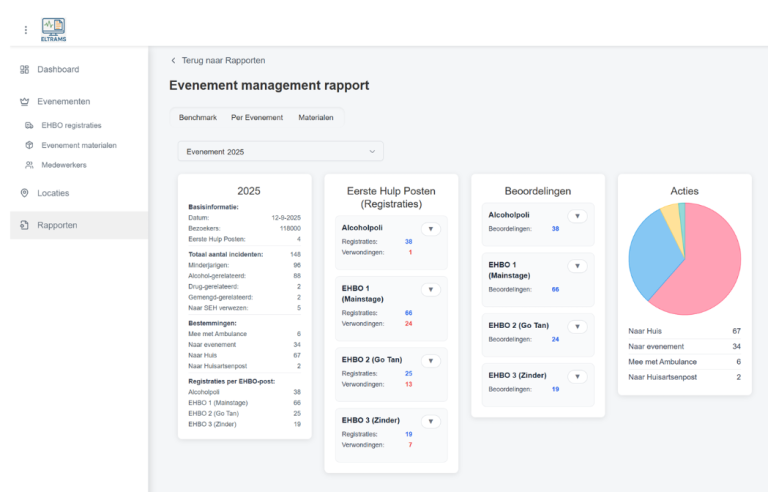Image resolution: width=768 pixels, height=492 pixels.
Task: Click the Evenementen crown icon
Action: [x=25, y=101]
